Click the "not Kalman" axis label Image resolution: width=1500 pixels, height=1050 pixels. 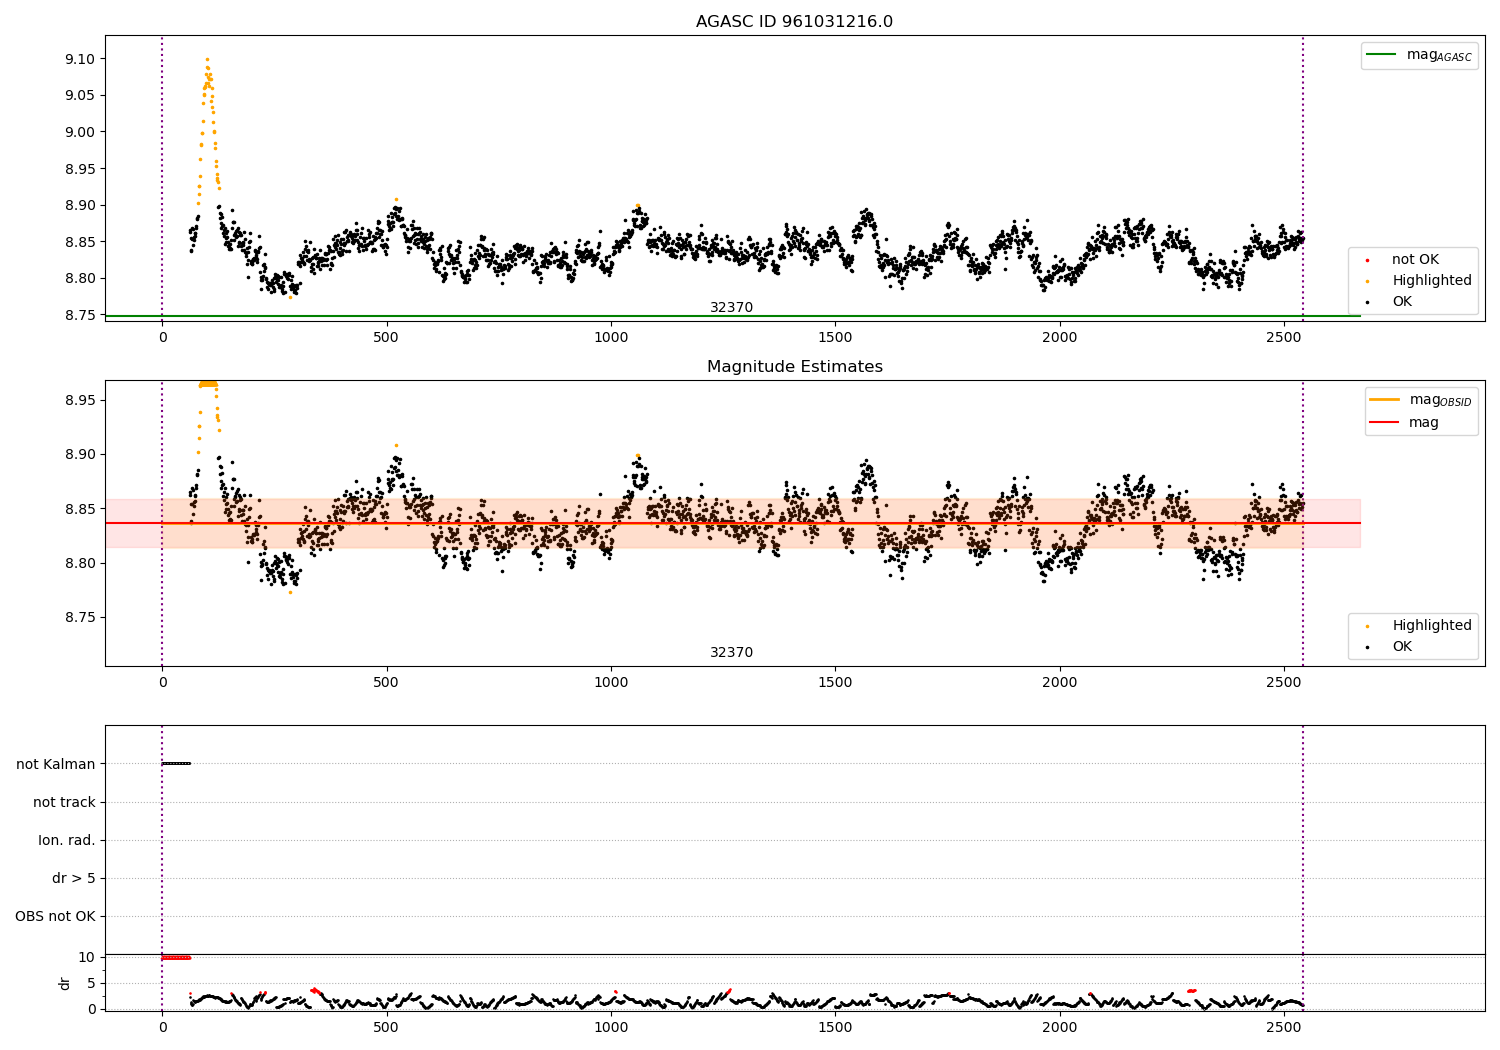tap(56, 764)
